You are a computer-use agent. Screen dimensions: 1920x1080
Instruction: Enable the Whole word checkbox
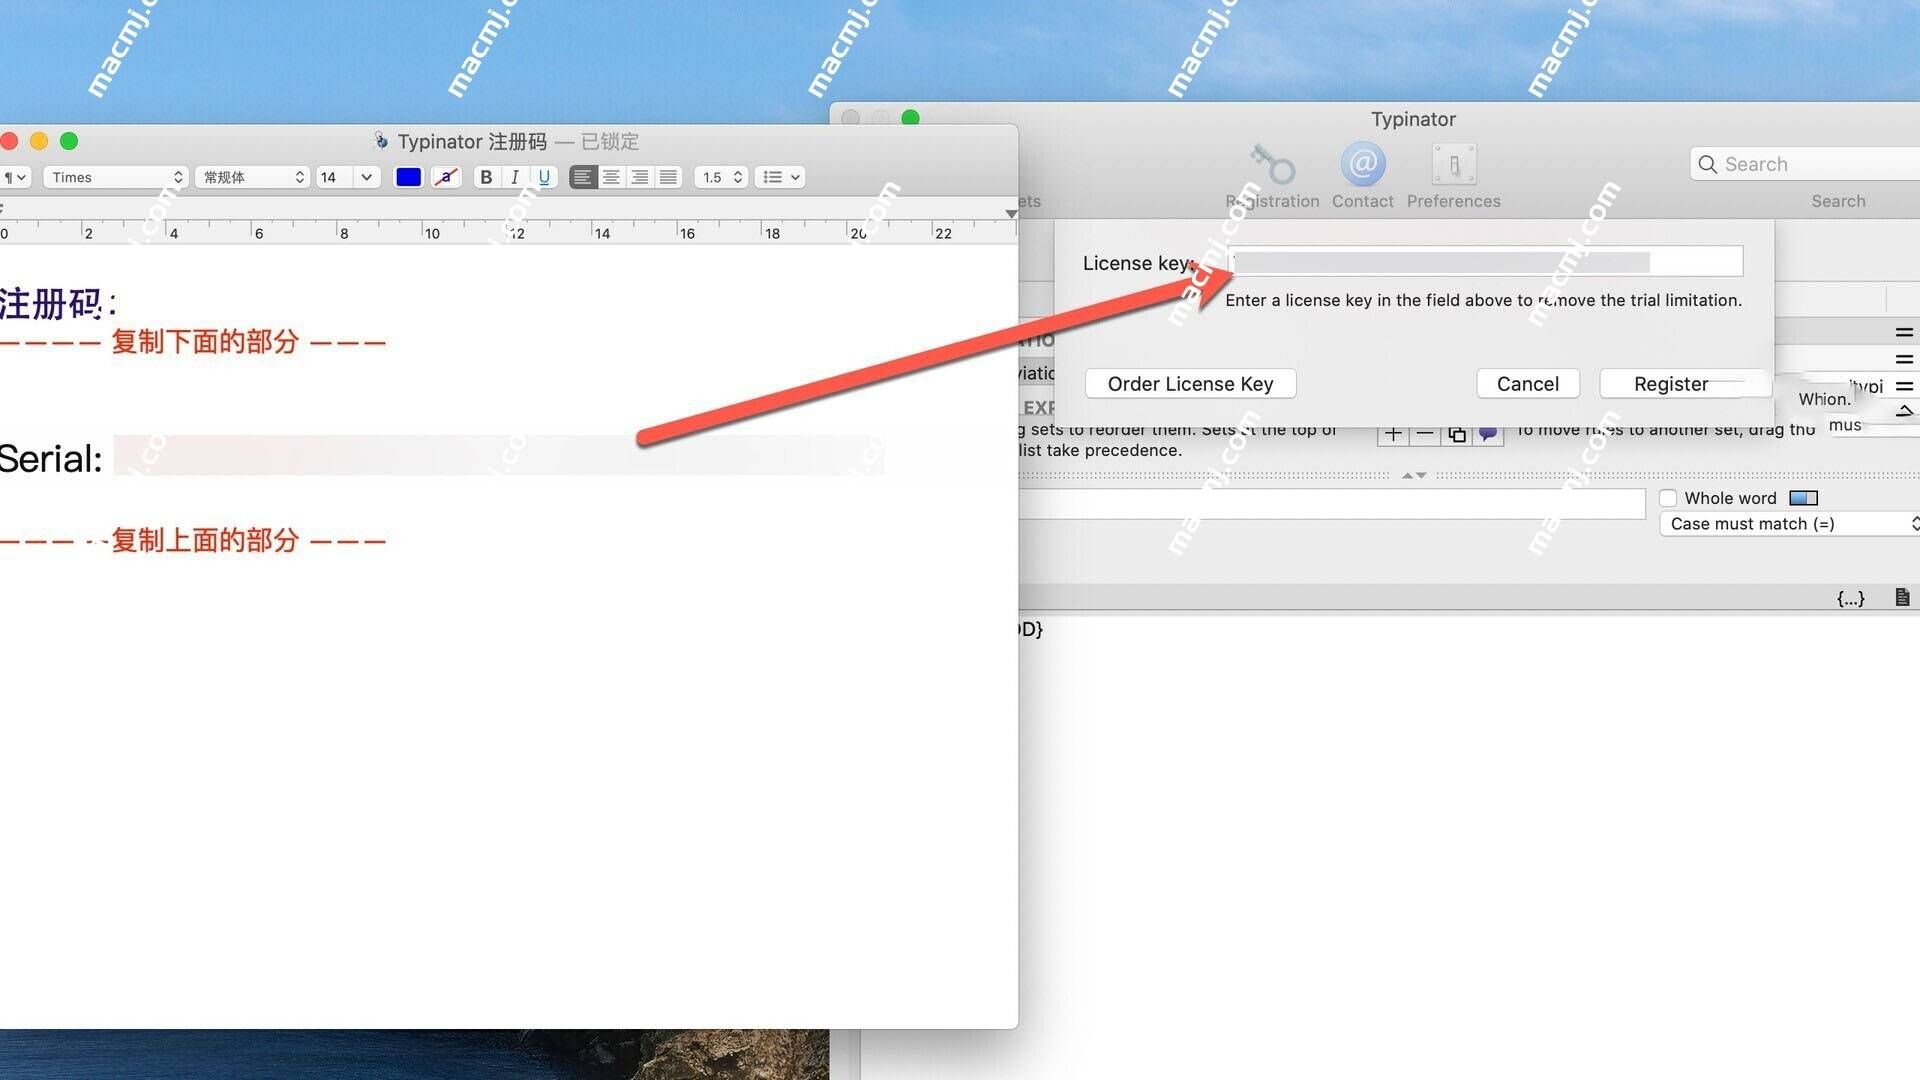click(1668, 498)
